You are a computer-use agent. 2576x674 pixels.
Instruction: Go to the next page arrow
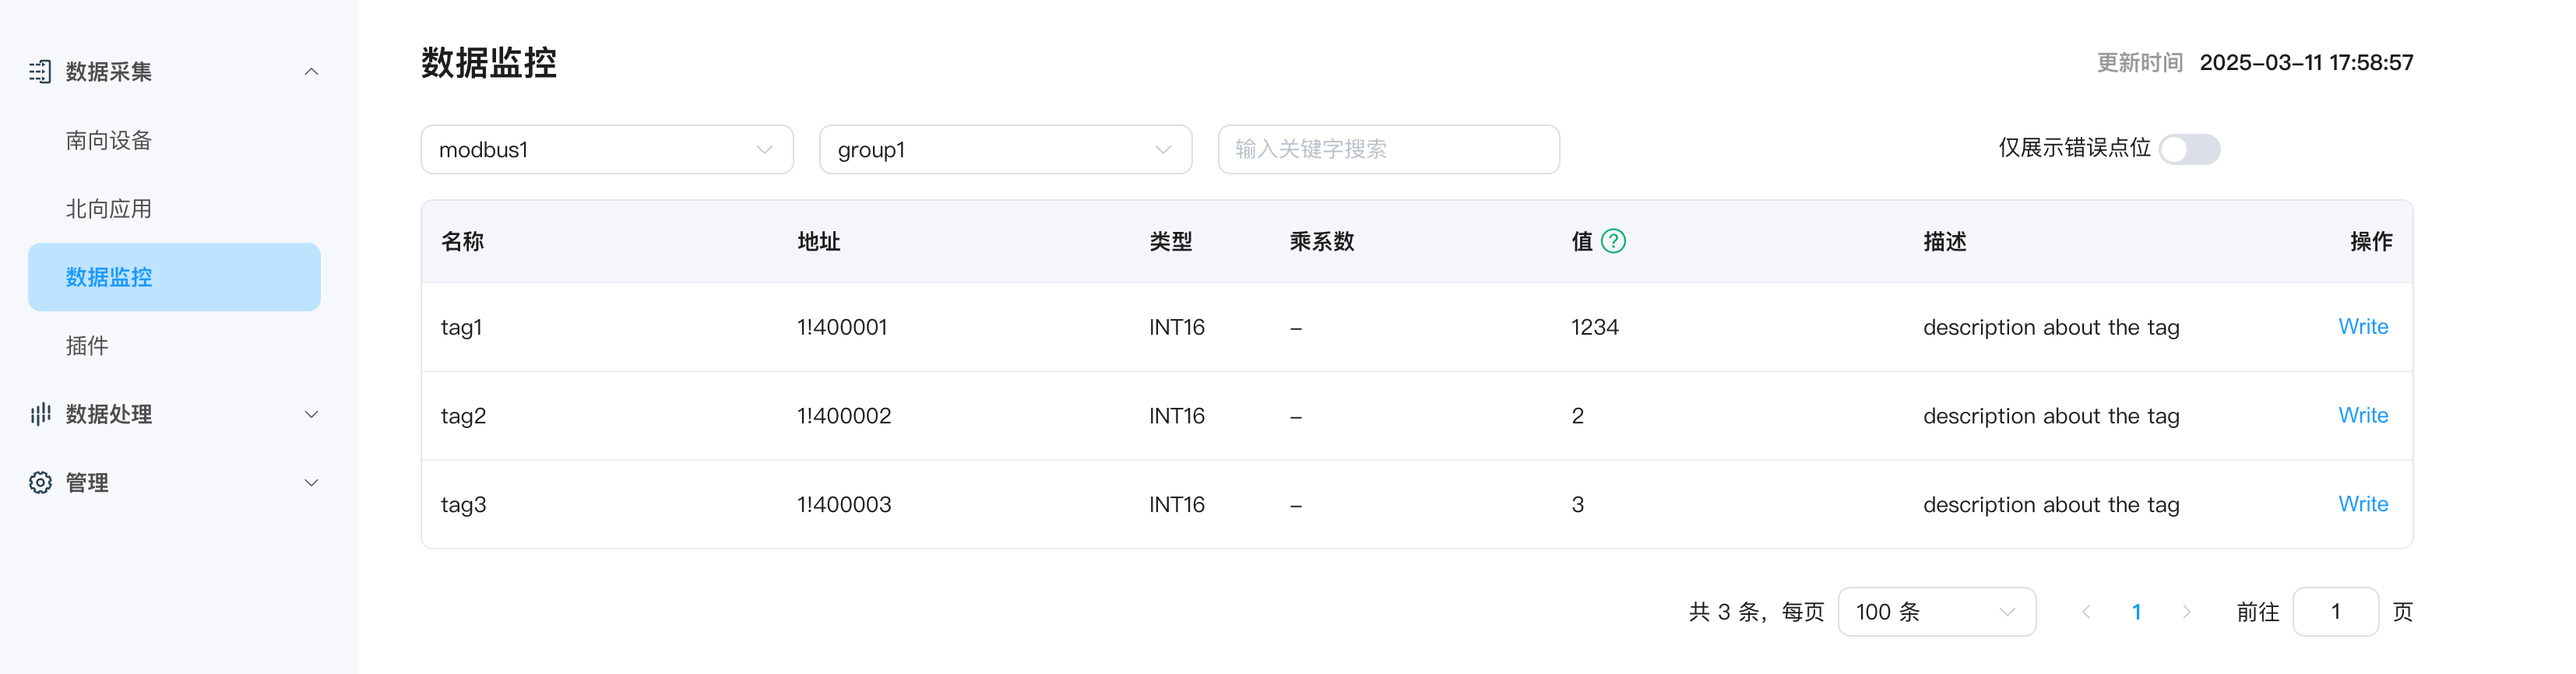click(x=2186, y=612)
